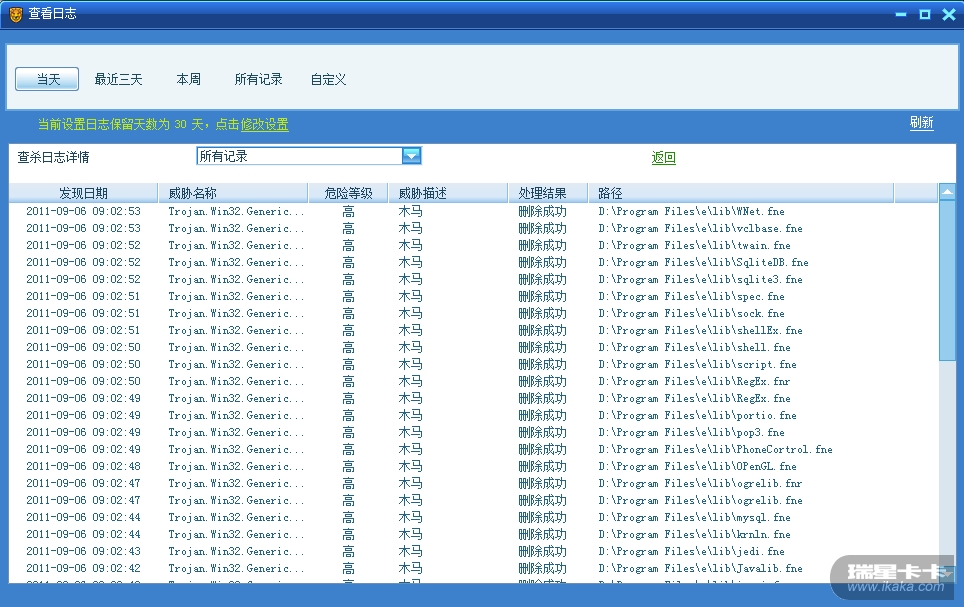Image resolution: width=964 pixels, height=607 pixels.
Task: Select row with path ogrelib.fne
Action: click(x=473, y=501)
